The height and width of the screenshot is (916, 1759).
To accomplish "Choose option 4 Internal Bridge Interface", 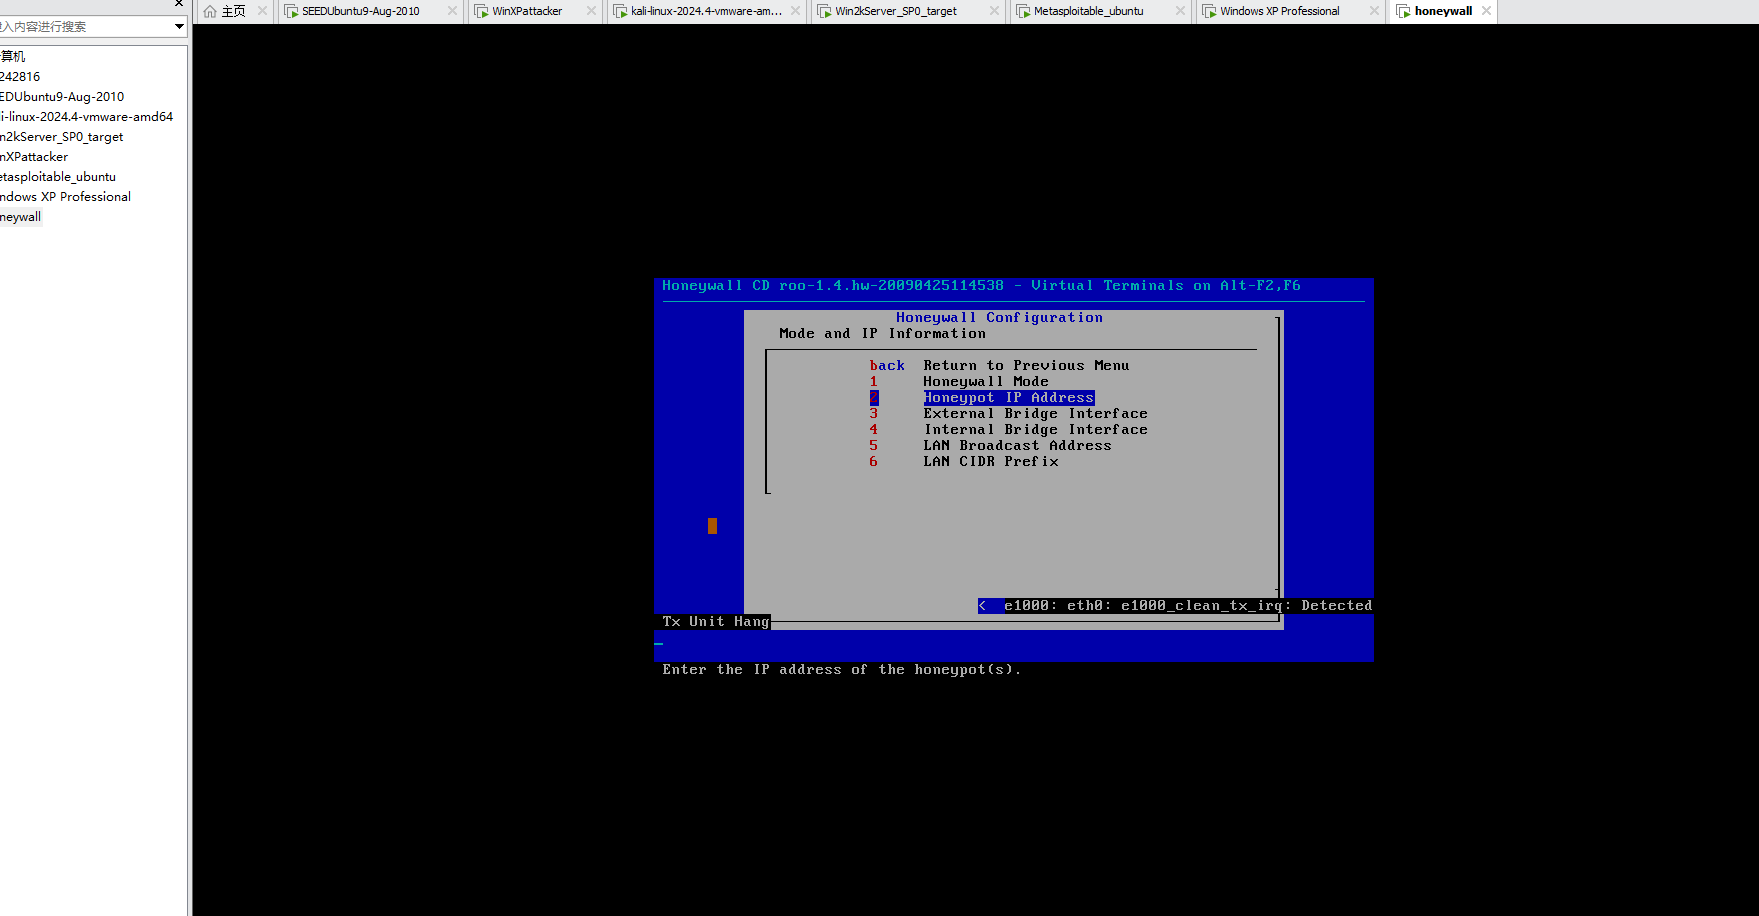I will 1008,430.
